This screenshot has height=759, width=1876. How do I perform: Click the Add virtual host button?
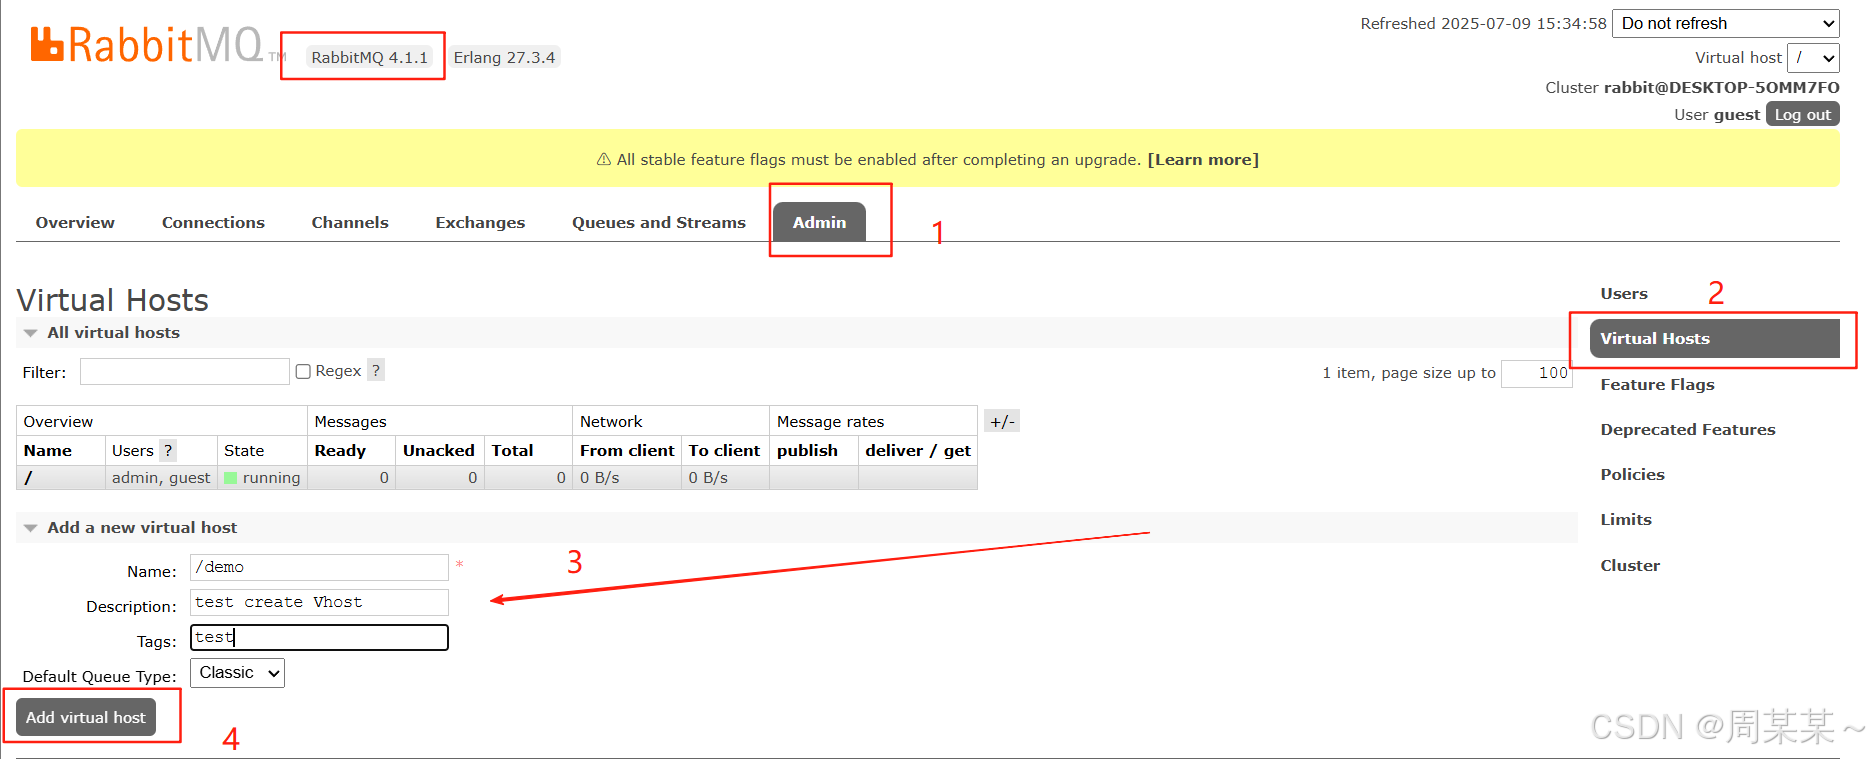coord(86,717)
